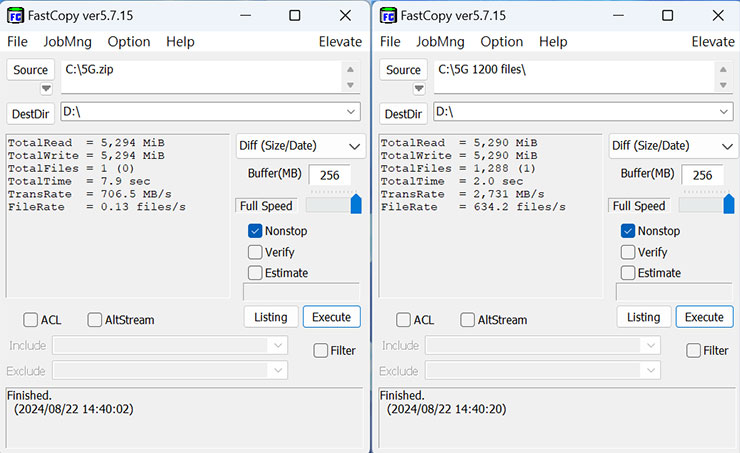Screen dimensions: 740x453
Task: Open File menu in right window
Action: click(x=390, y=42)
